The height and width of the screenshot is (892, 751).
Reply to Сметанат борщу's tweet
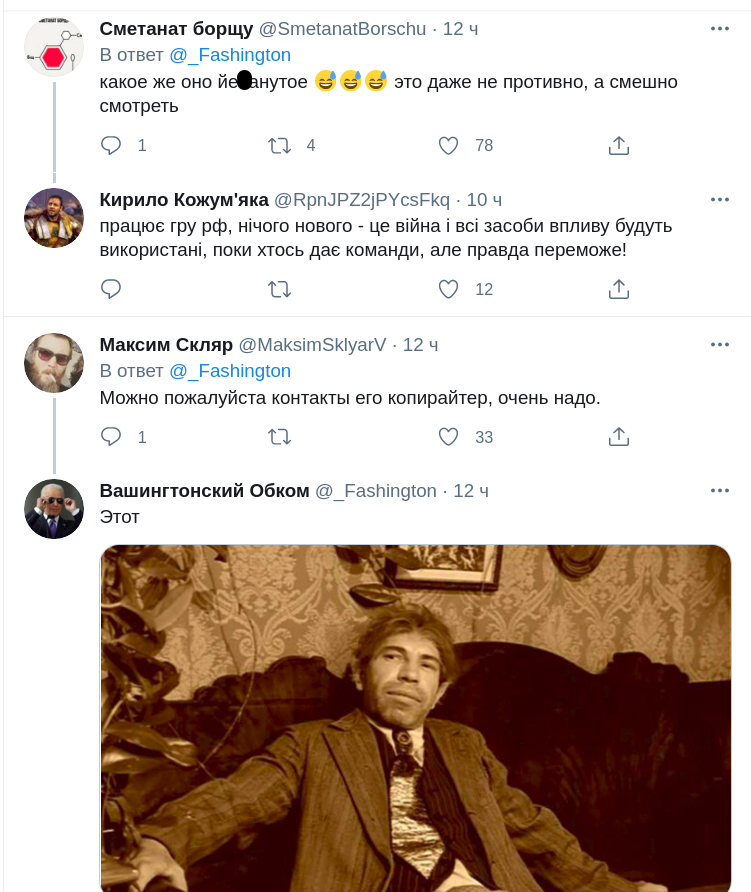(111, 145)
